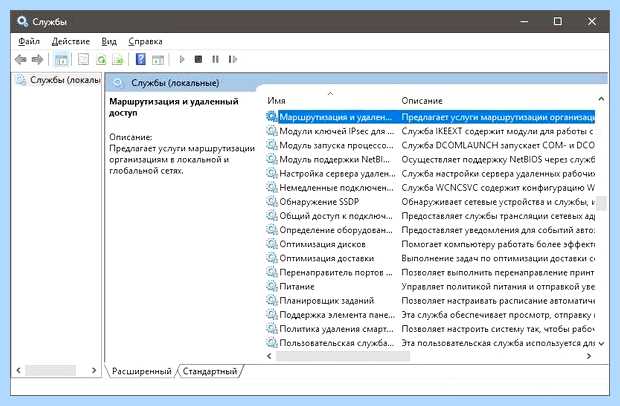Start the service with the Play icon

[181, 59]
